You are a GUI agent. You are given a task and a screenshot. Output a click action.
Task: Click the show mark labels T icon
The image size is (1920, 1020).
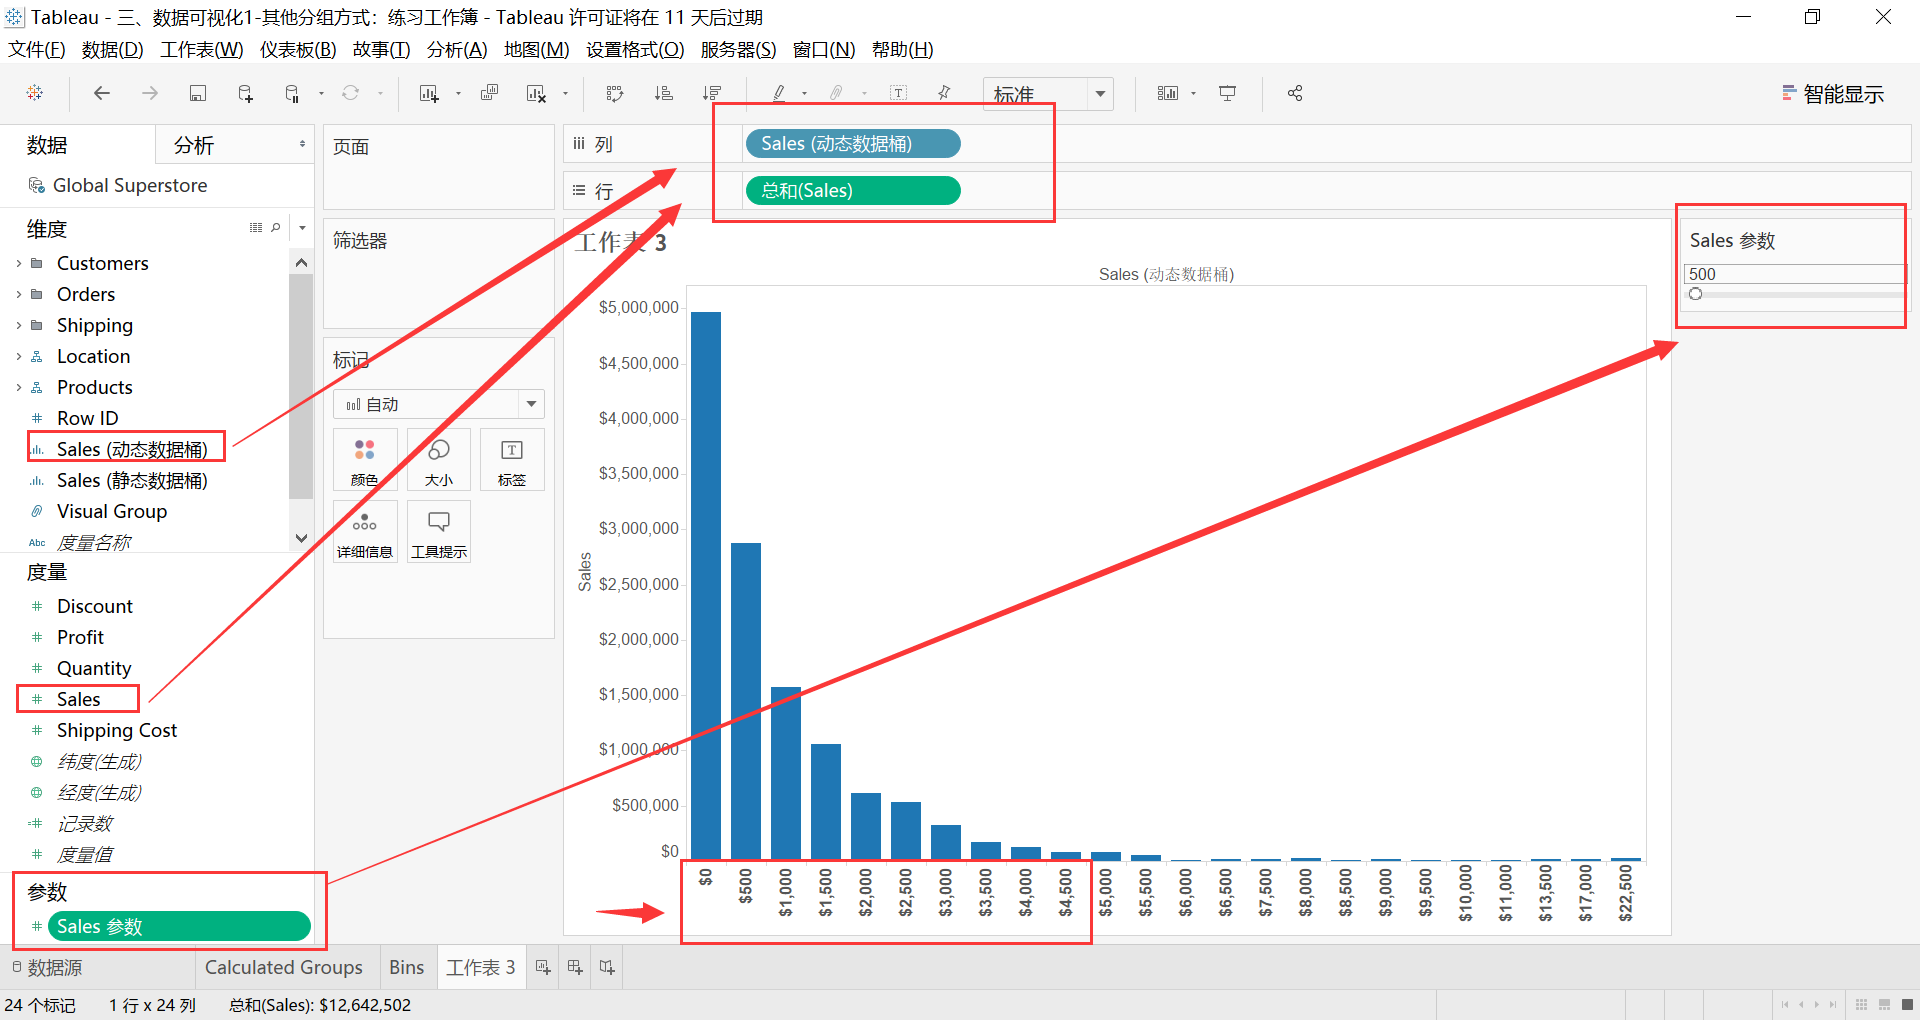pyautogui.click(x=898, y=93)
